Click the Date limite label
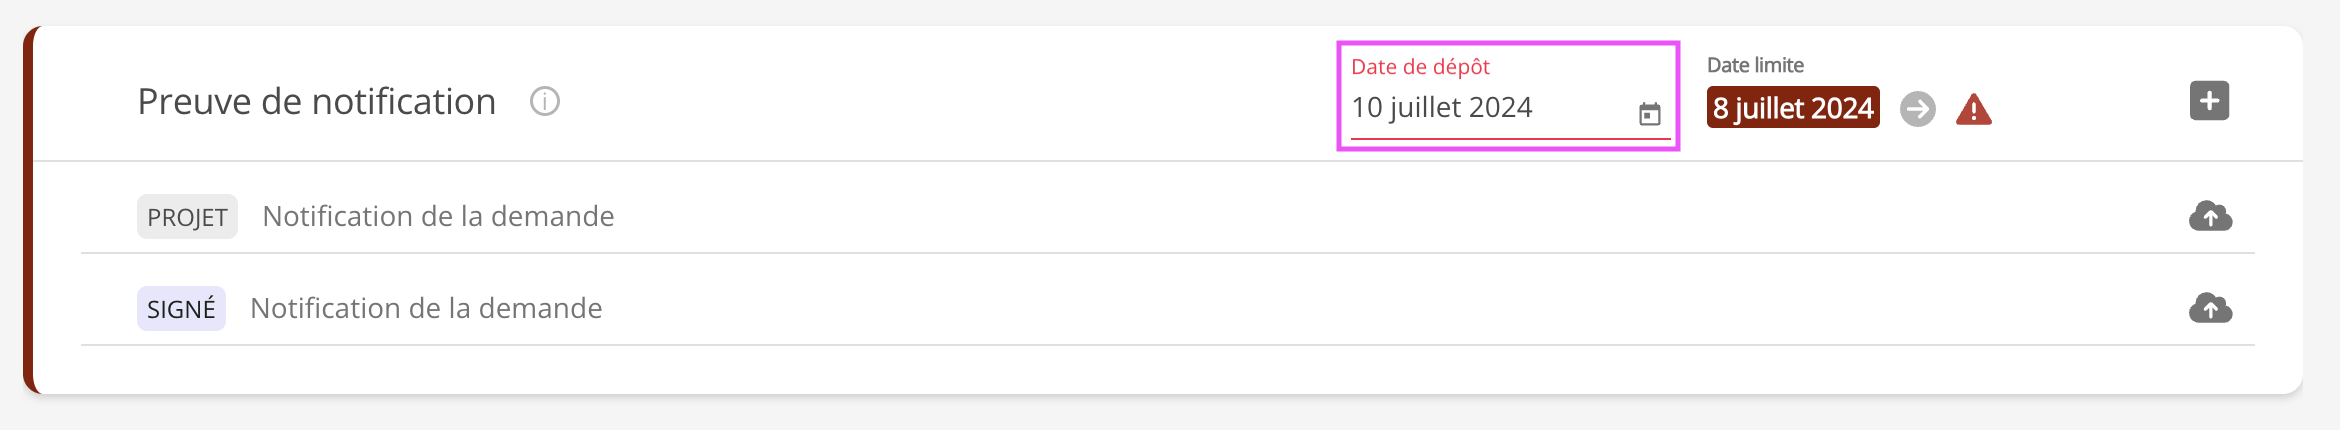The width and height of the screenshot is (2340, 430). [x=1755, y=65]
